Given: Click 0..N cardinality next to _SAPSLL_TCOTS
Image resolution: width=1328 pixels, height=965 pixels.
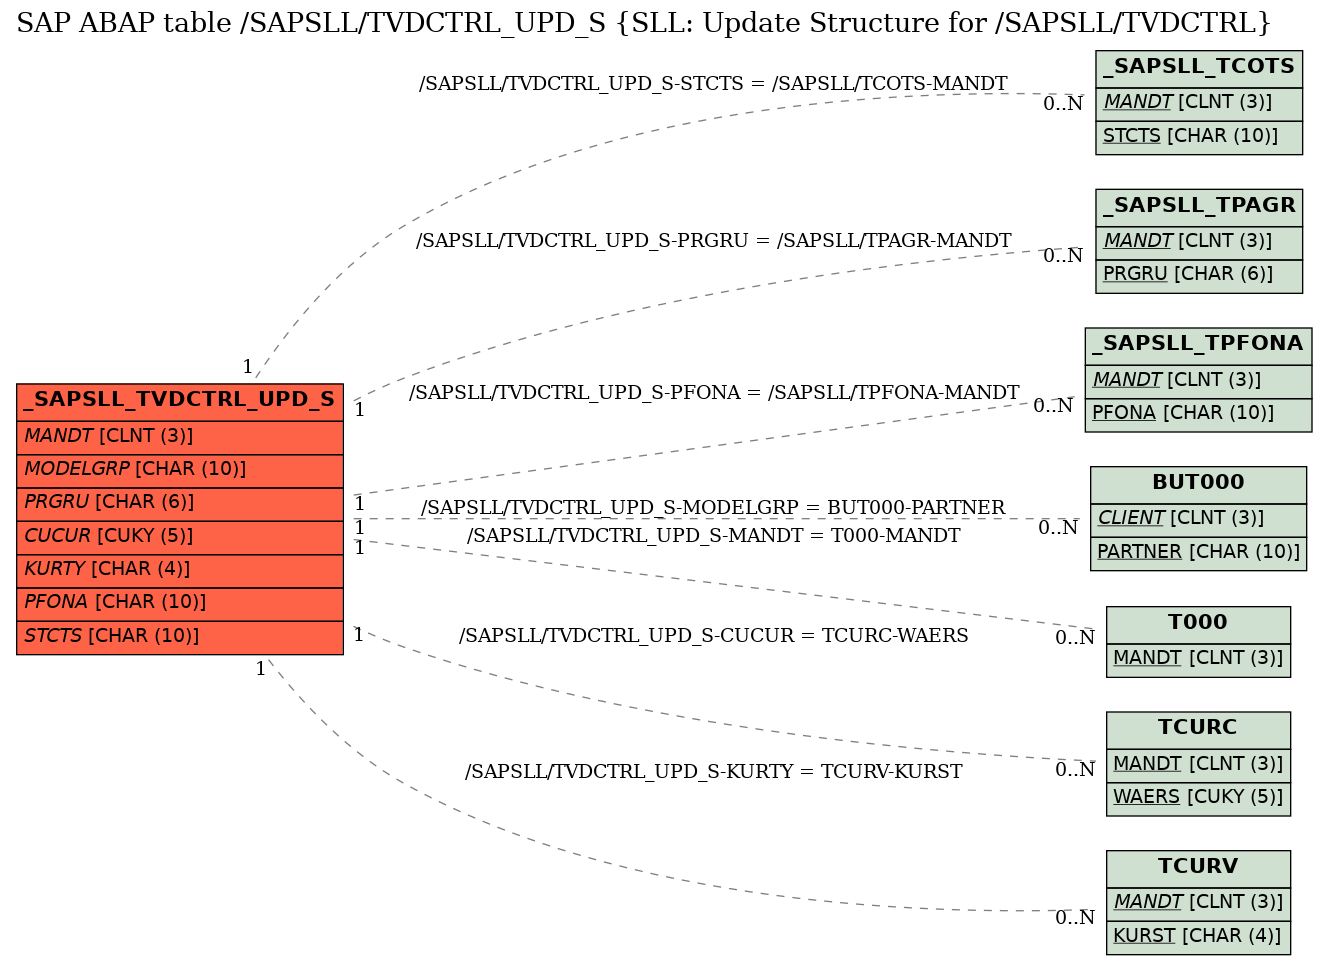Looking at the screenshot, I should point(1063,104).
